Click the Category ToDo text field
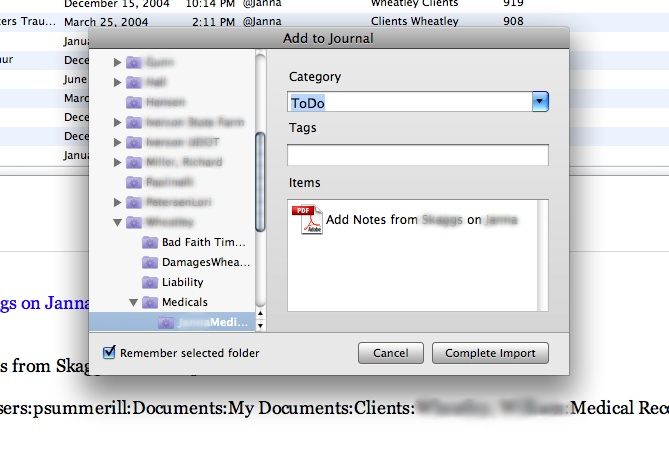The width and height of the screenshot is (669, 473). point(410,102)
